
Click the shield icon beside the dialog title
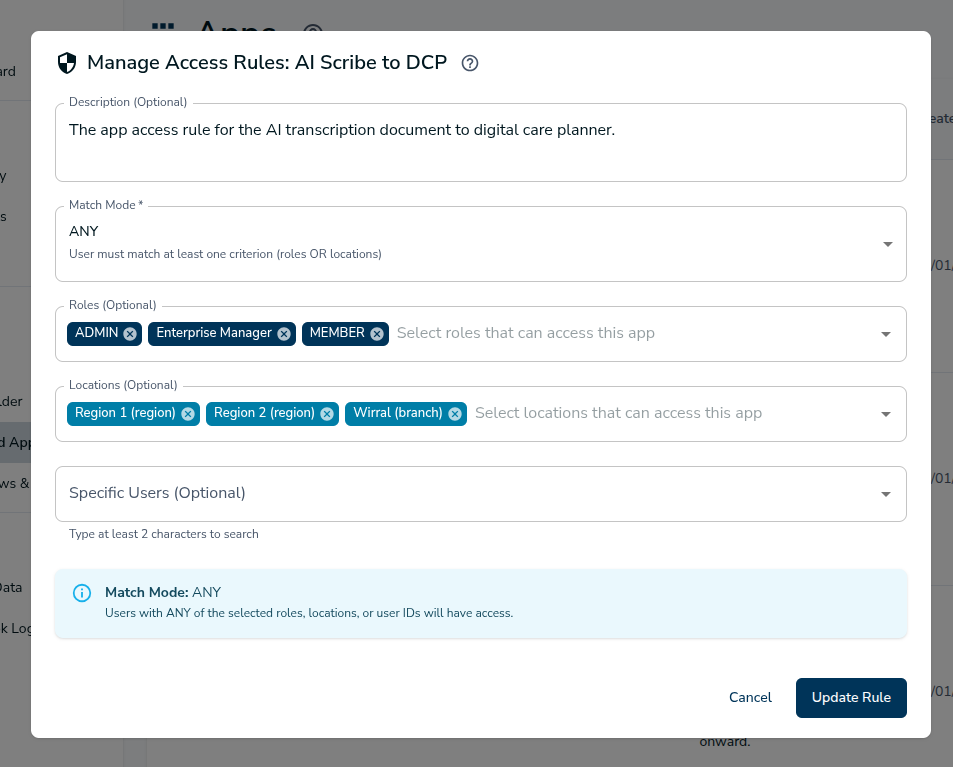pyautogui.click(x=66, y=62)
